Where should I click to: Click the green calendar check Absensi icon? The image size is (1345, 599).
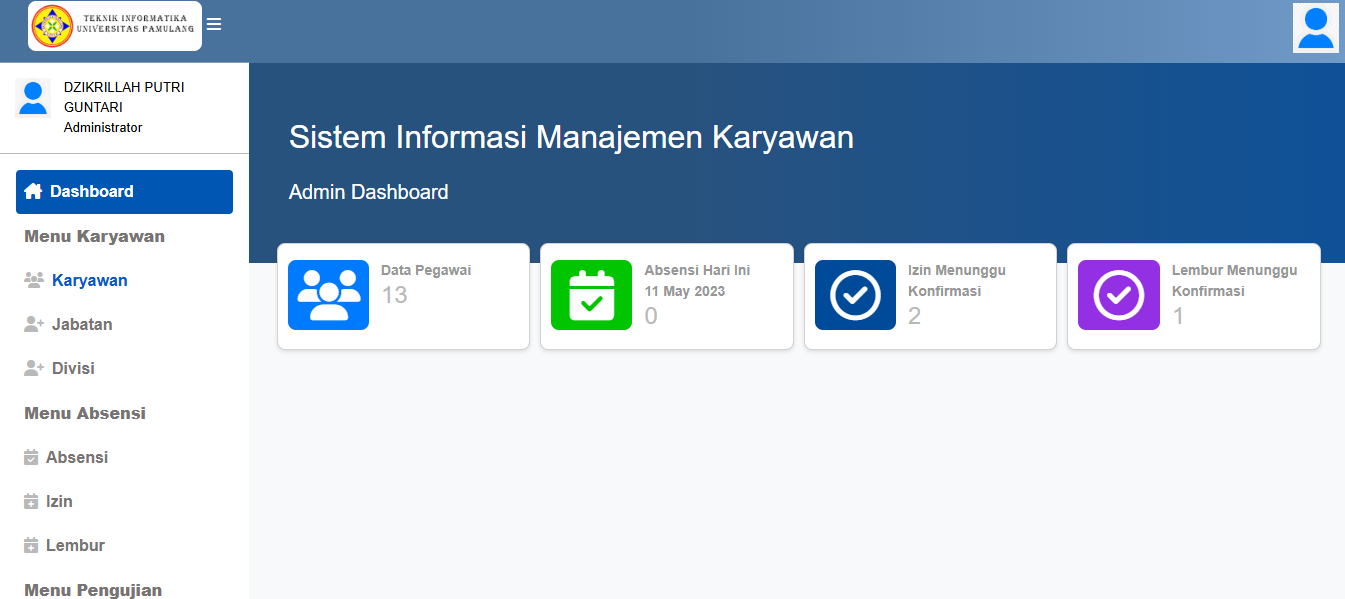pos(591,295)
